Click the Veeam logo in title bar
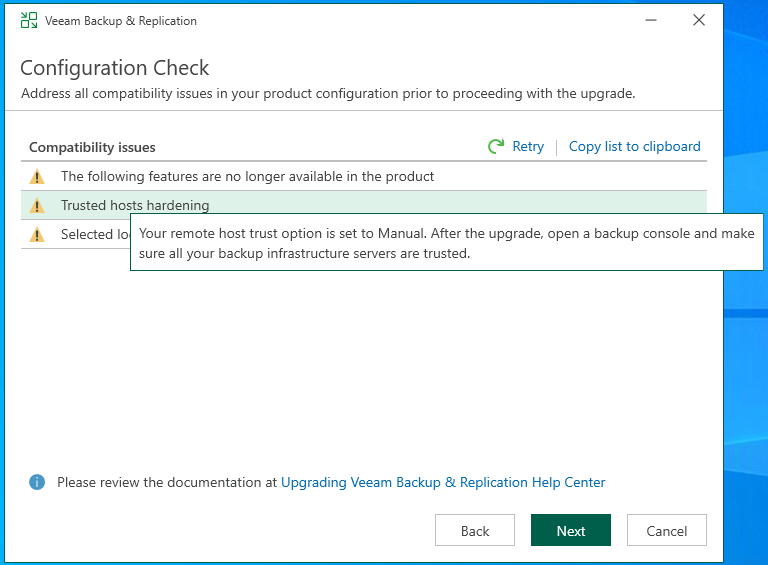The height and width of the screenshot is (565, 768). click(29, 20)
